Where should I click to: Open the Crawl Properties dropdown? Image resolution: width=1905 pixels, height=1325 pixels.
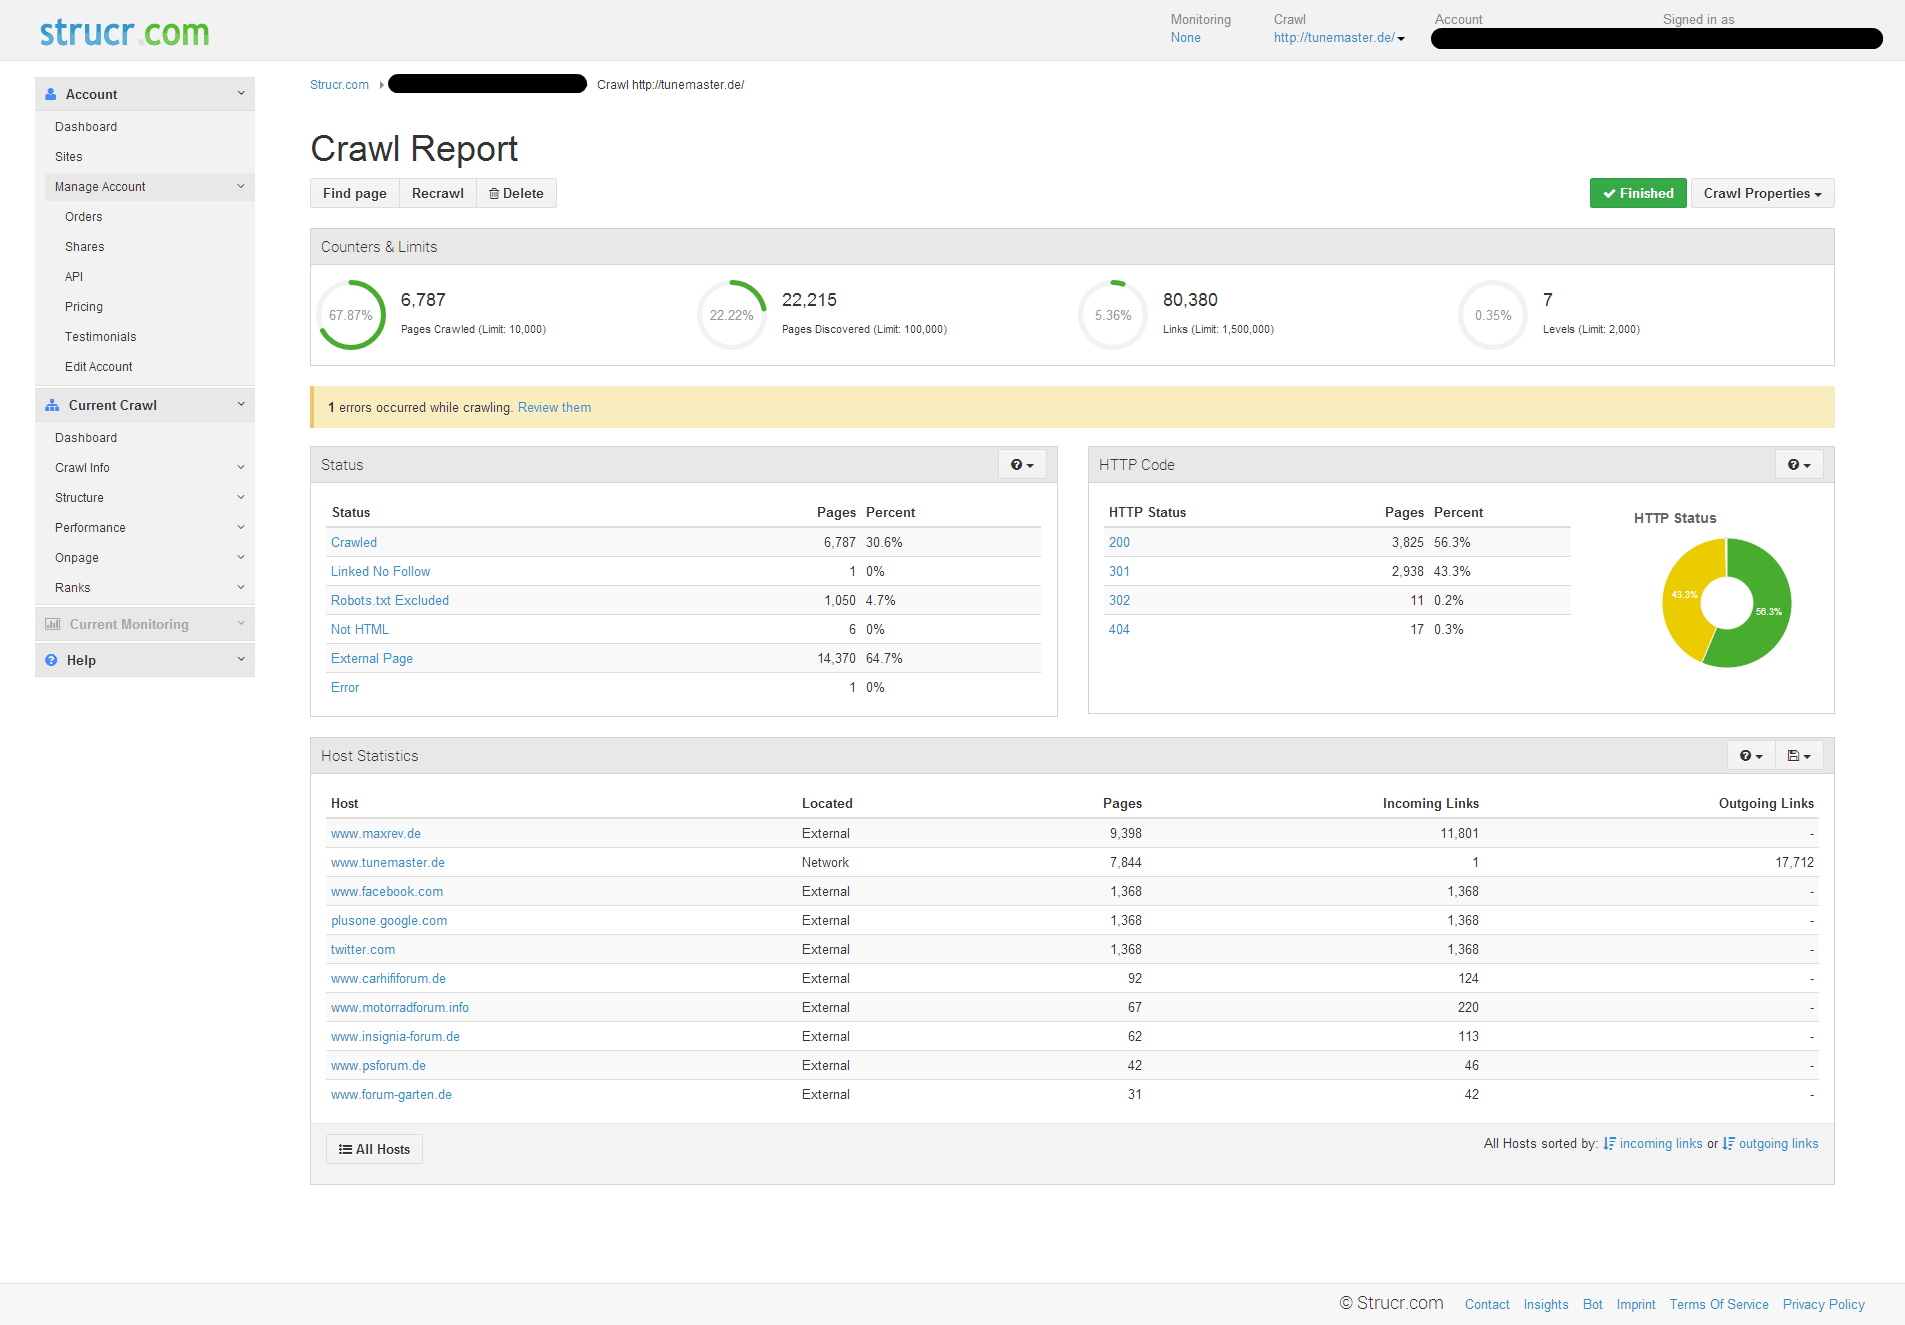point(1762,194)
